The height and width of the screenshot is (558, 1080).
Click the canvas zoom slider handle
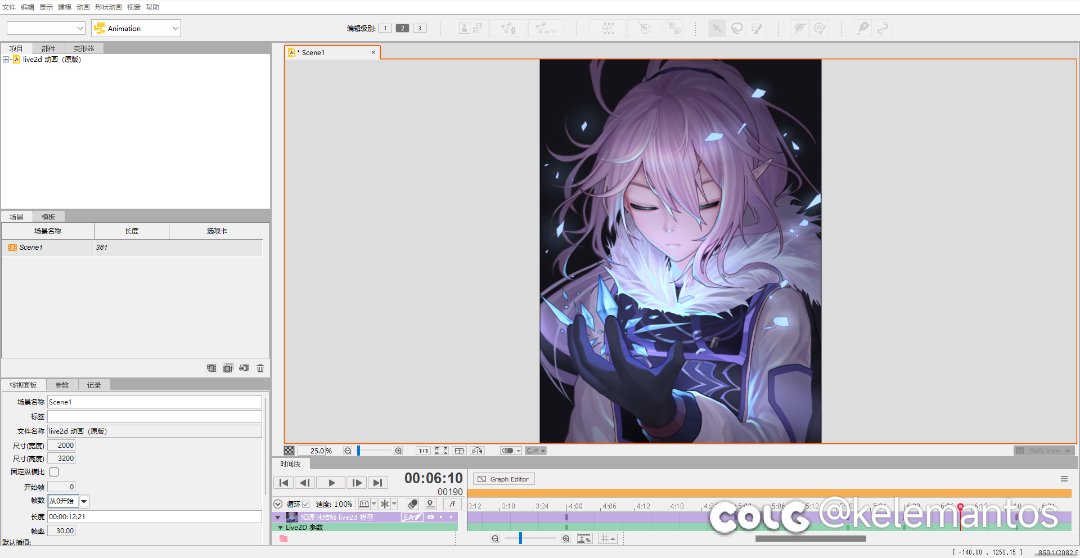pos(358,451)
